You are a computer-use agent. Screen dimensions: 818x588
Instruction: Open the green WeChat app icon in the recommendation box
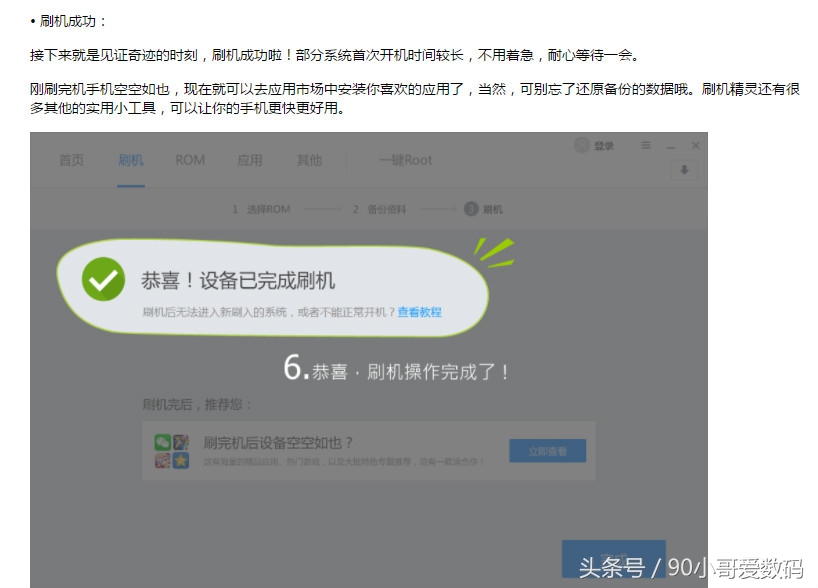click(163, 441)
